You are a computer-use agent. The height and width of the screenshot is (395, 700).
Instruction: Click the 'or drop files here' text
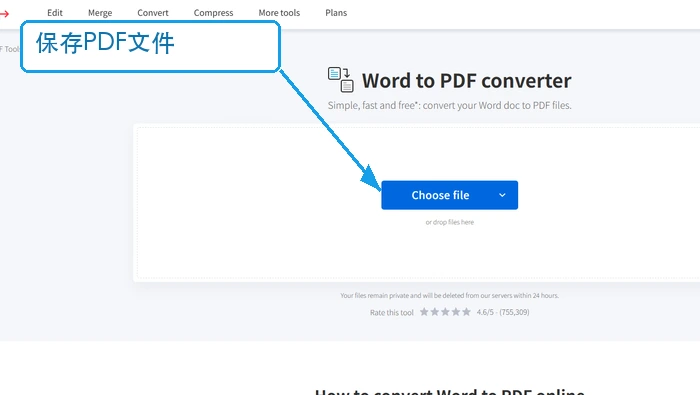(x=450, y=222)
